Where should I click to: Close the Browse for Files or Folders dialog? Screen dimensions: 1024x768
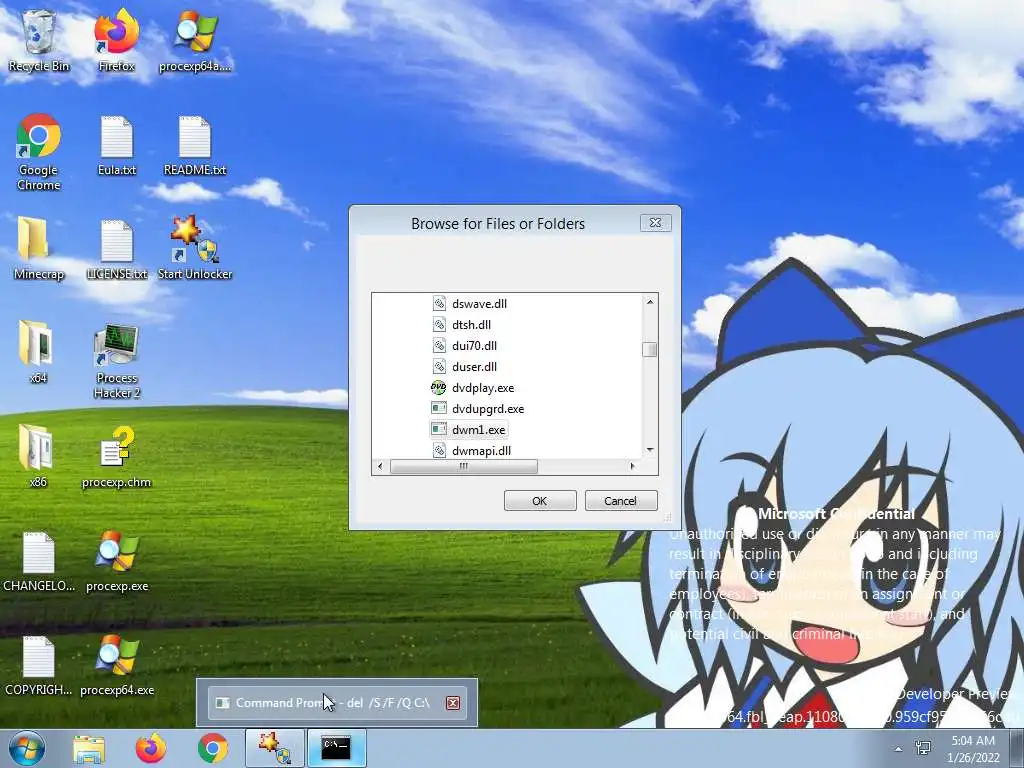coord(656,223)
